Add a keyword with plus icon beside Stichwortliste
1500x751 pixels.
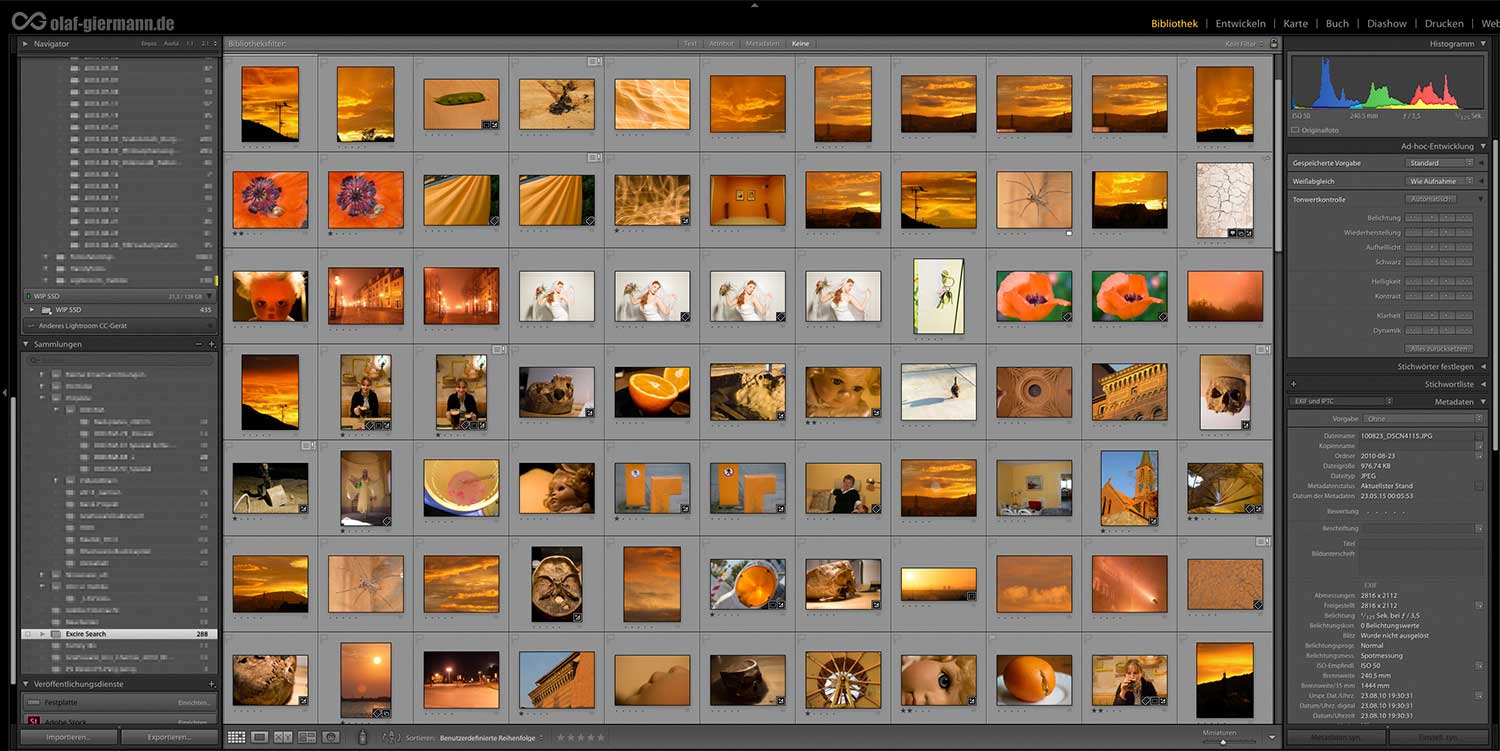pos(1294,384)
